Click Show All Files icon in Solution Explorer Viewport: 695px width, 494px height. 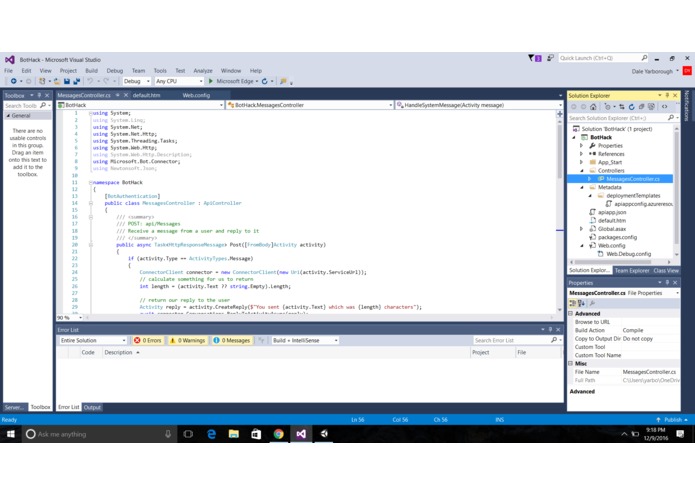(x=651, y=107)
